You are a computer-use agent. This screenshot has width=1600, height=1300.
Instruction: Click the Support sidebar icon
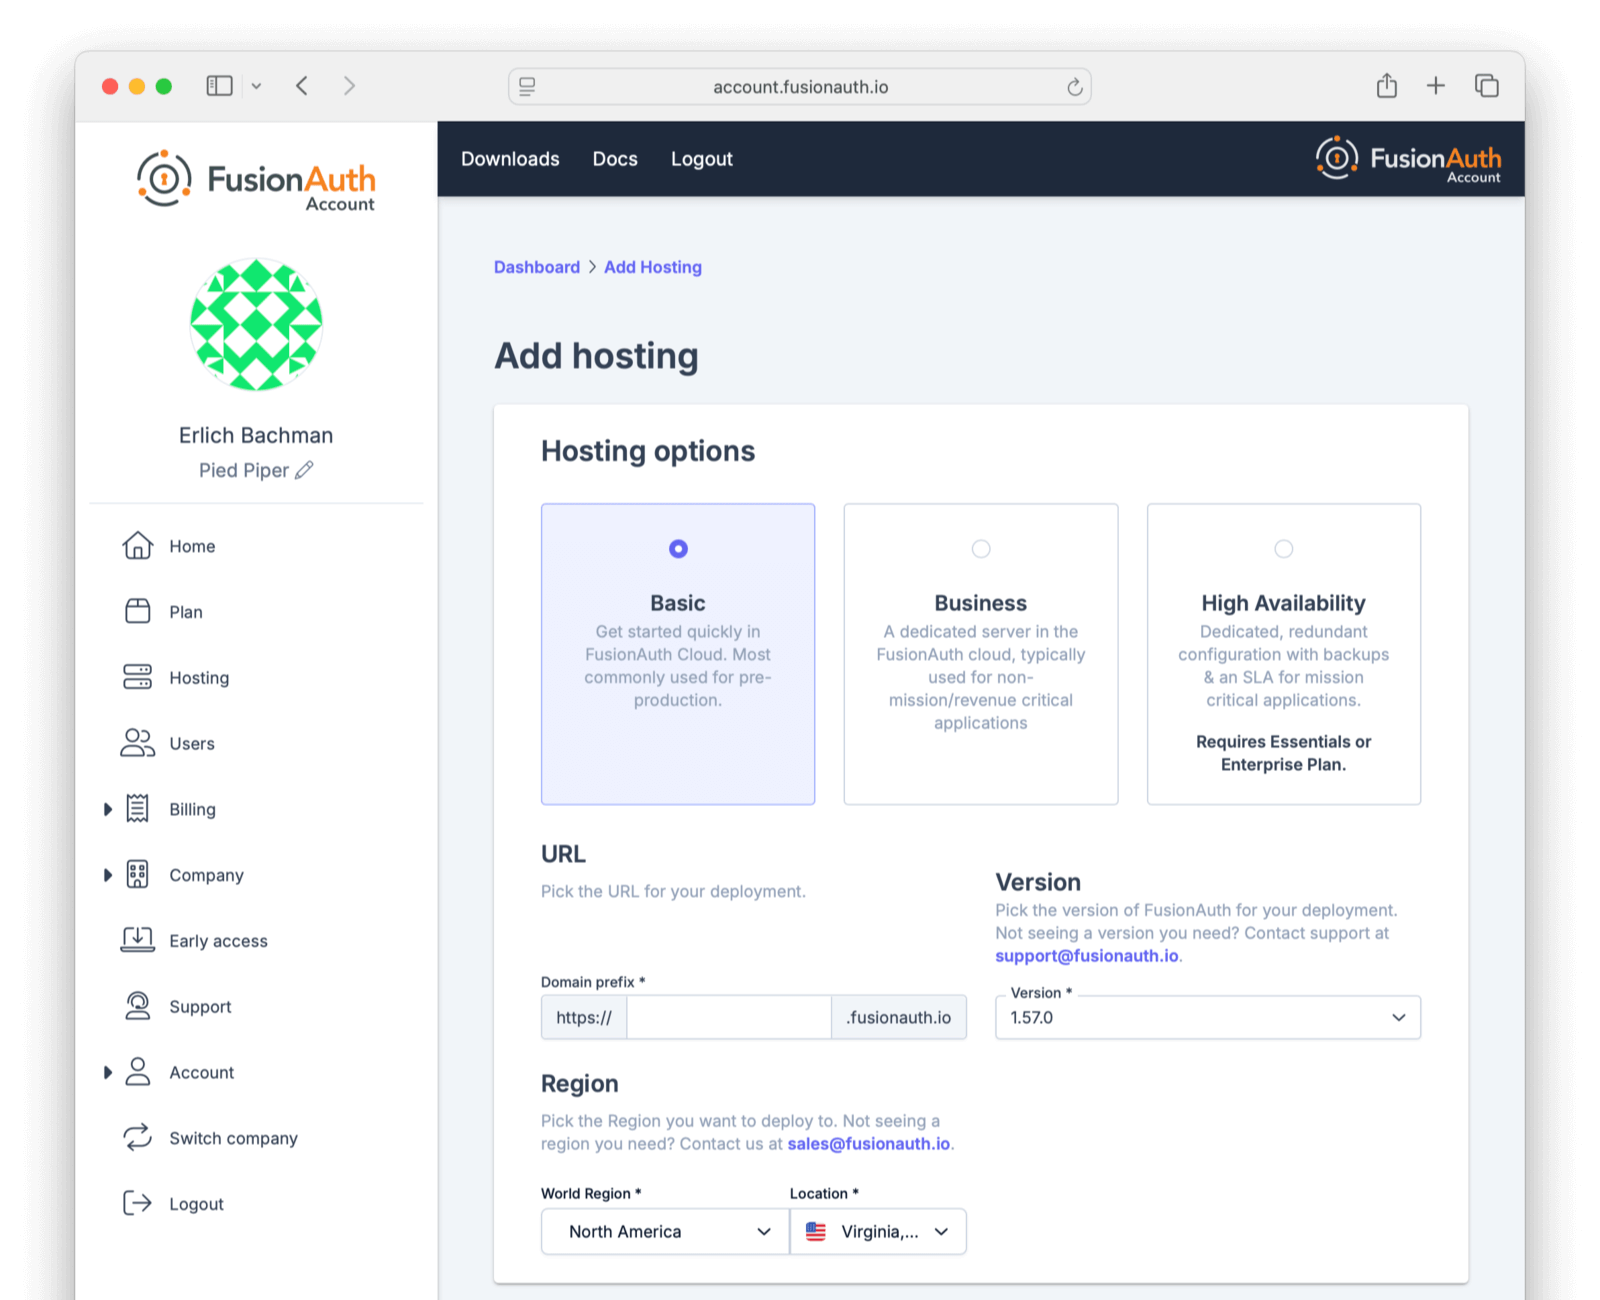coord(137,1006)
